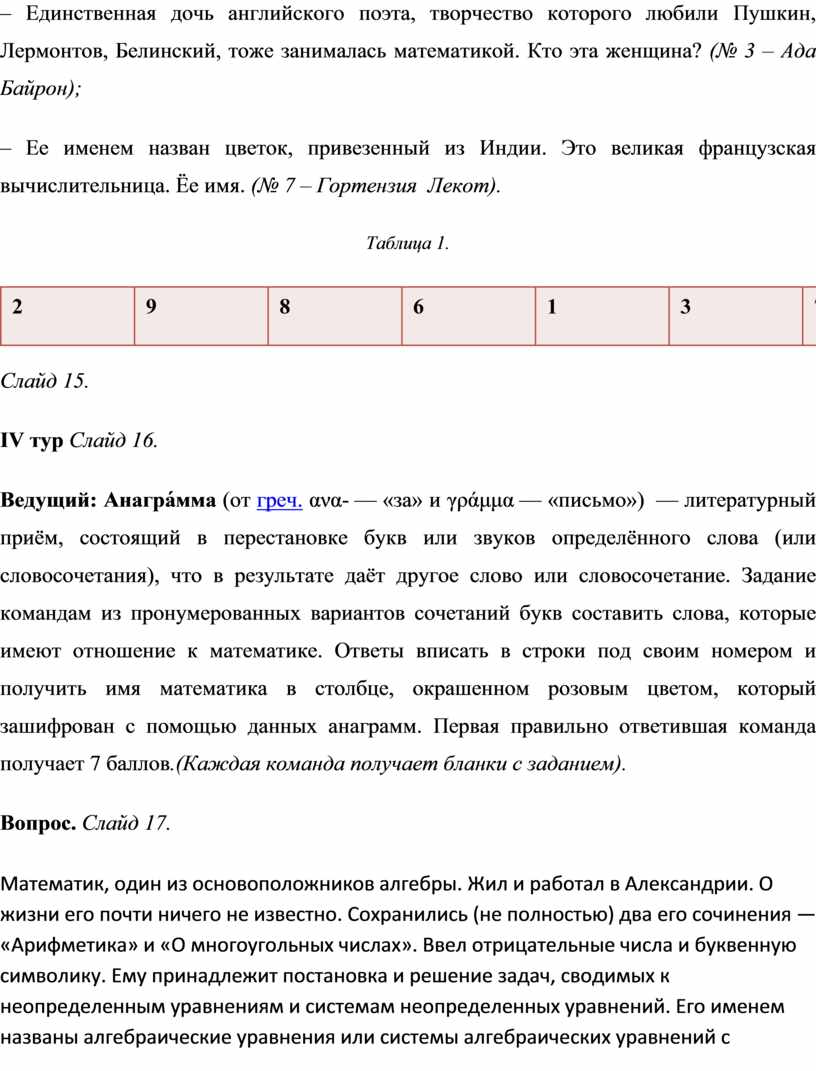The width and height of the screenshot is (816, 1071).
Task: Select table cell containing number 9
Action: 201,316
